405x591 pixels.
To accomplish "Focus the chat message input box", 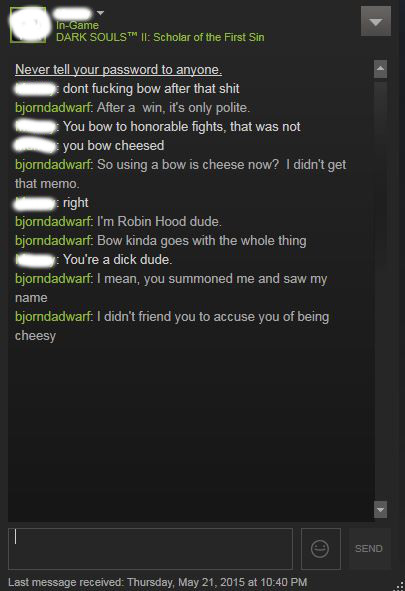I will 150,548.
